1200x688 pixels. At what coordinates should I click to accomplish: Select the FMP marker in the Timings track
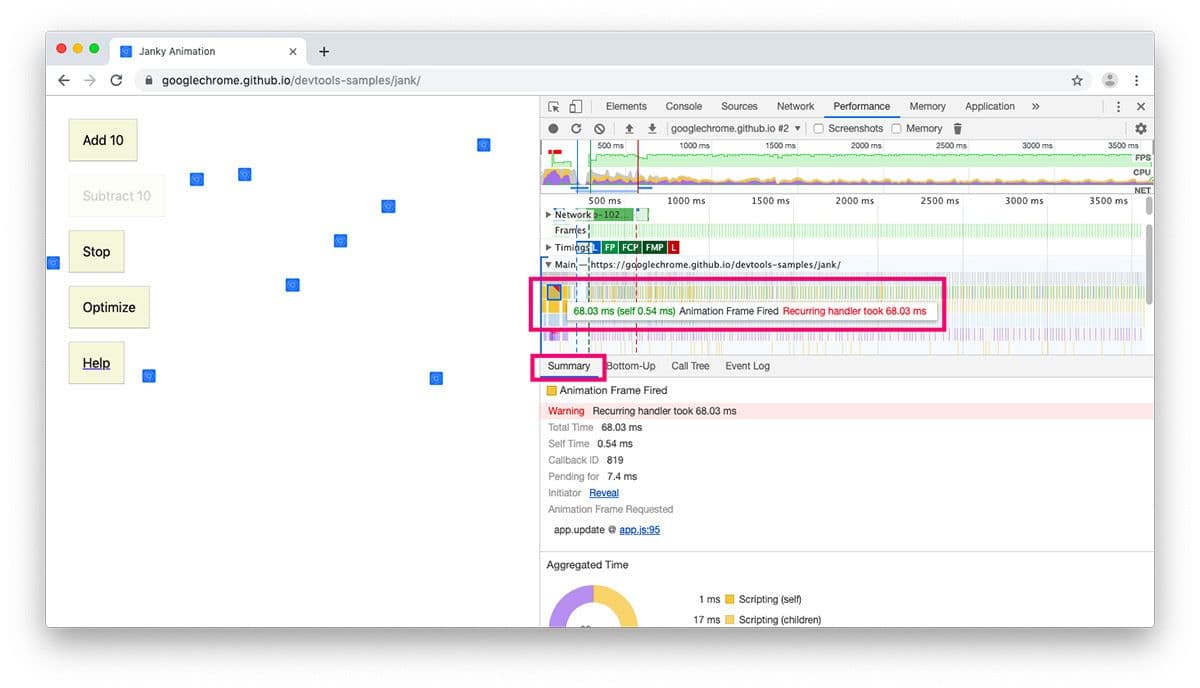(x=654, y=247)
